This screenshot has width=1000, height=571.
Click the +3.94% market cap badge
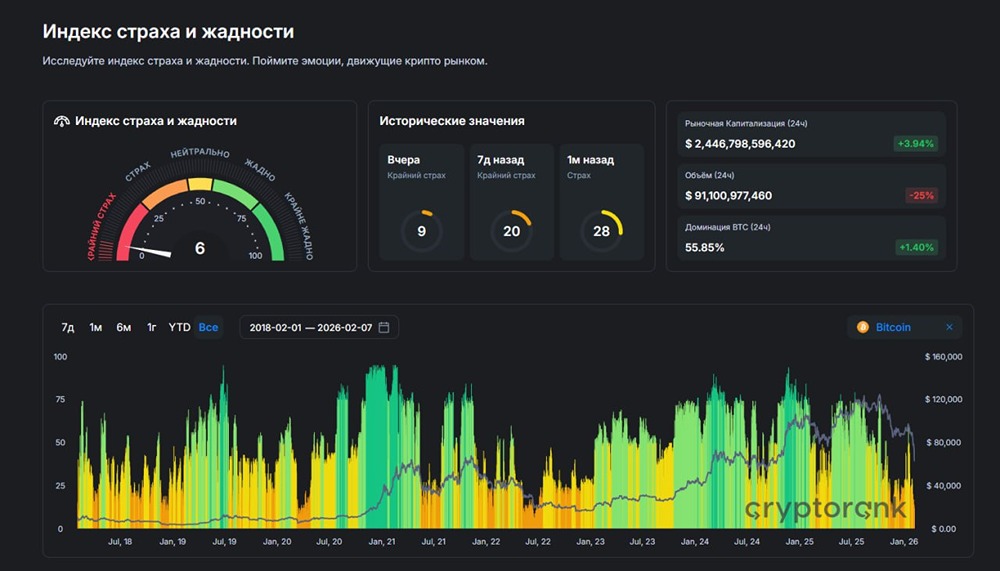915,144
